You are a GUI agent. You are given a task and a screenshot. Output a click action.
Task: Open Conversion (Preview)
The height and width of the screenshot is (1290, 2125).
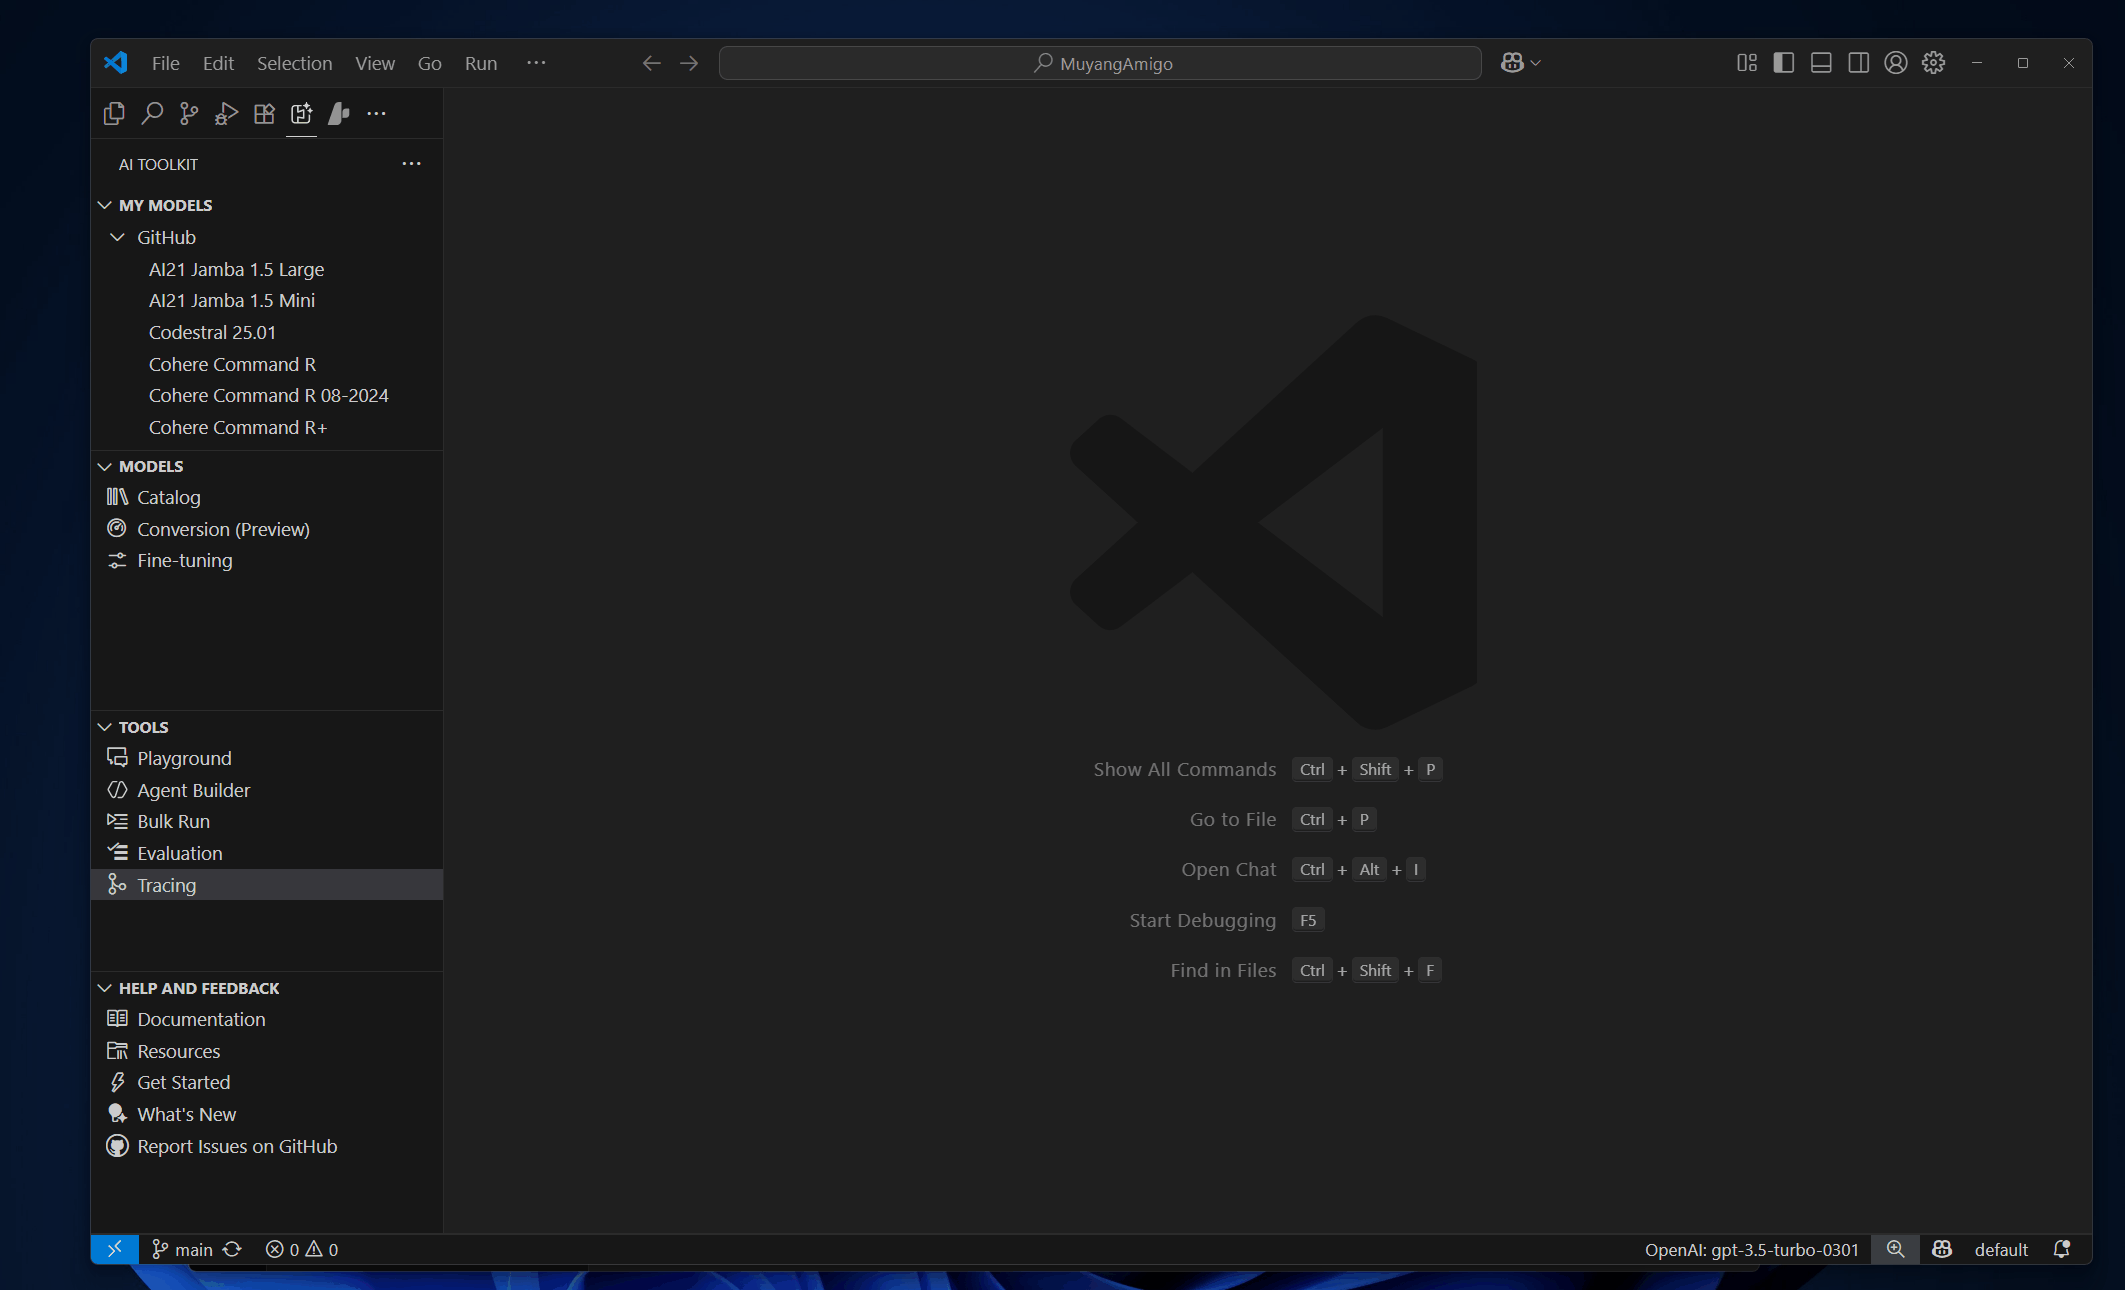point(267,529)
